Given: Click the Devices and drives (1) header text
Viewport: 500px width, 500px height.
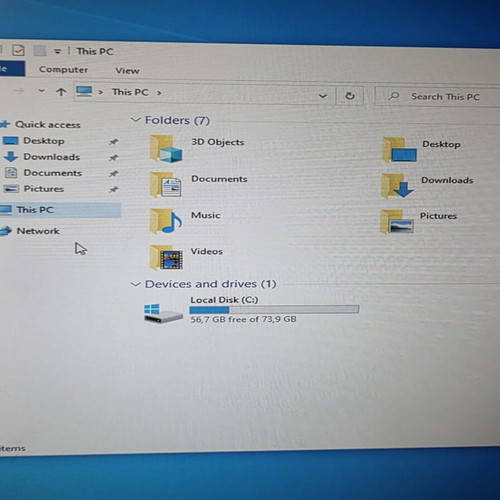Looking at the screenshot, I should 211,284.
